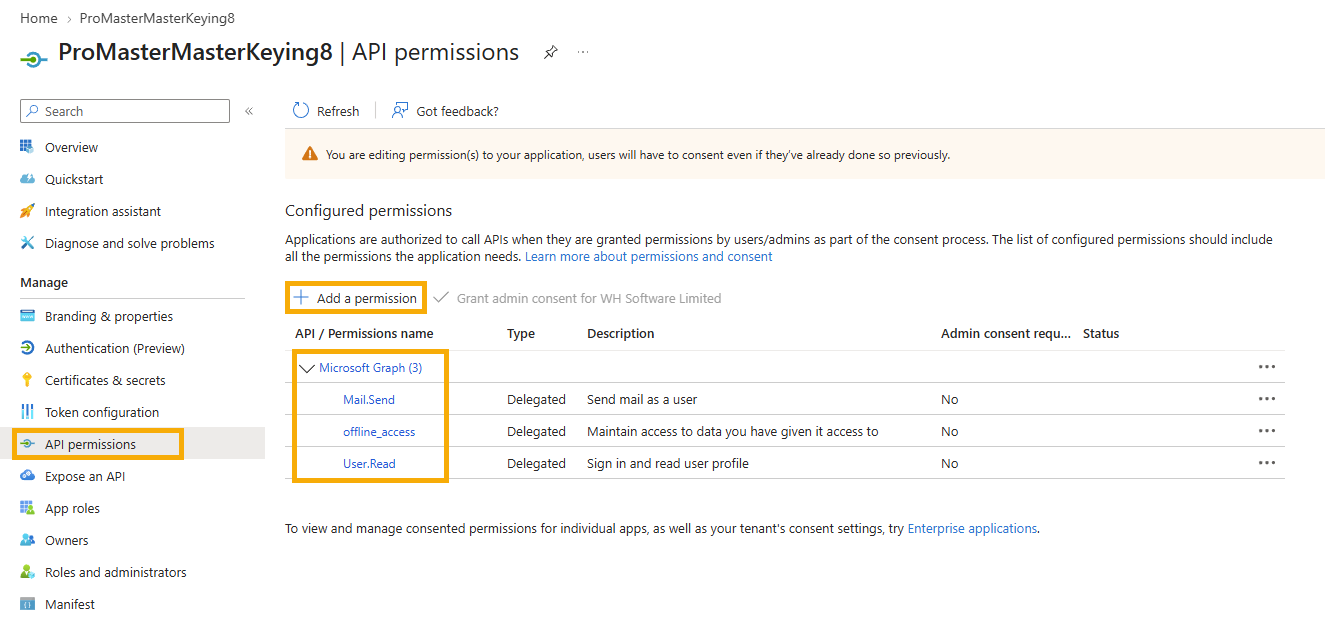Click the Status column header
1325x629 pixels.
pyautogui.click(x=1101, y=333)
